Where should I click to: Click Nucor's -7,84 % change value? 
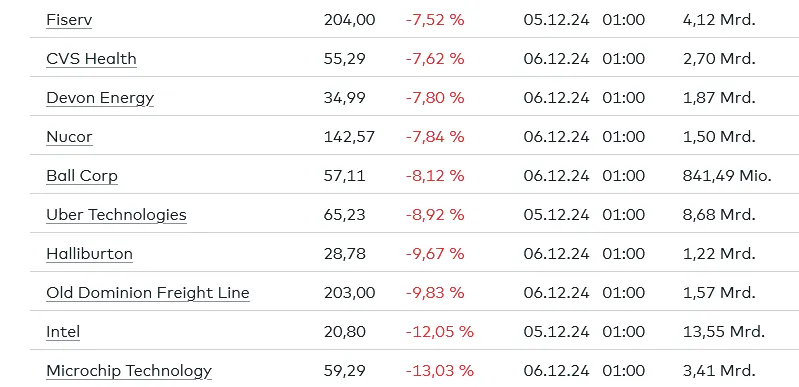point(435,137)
